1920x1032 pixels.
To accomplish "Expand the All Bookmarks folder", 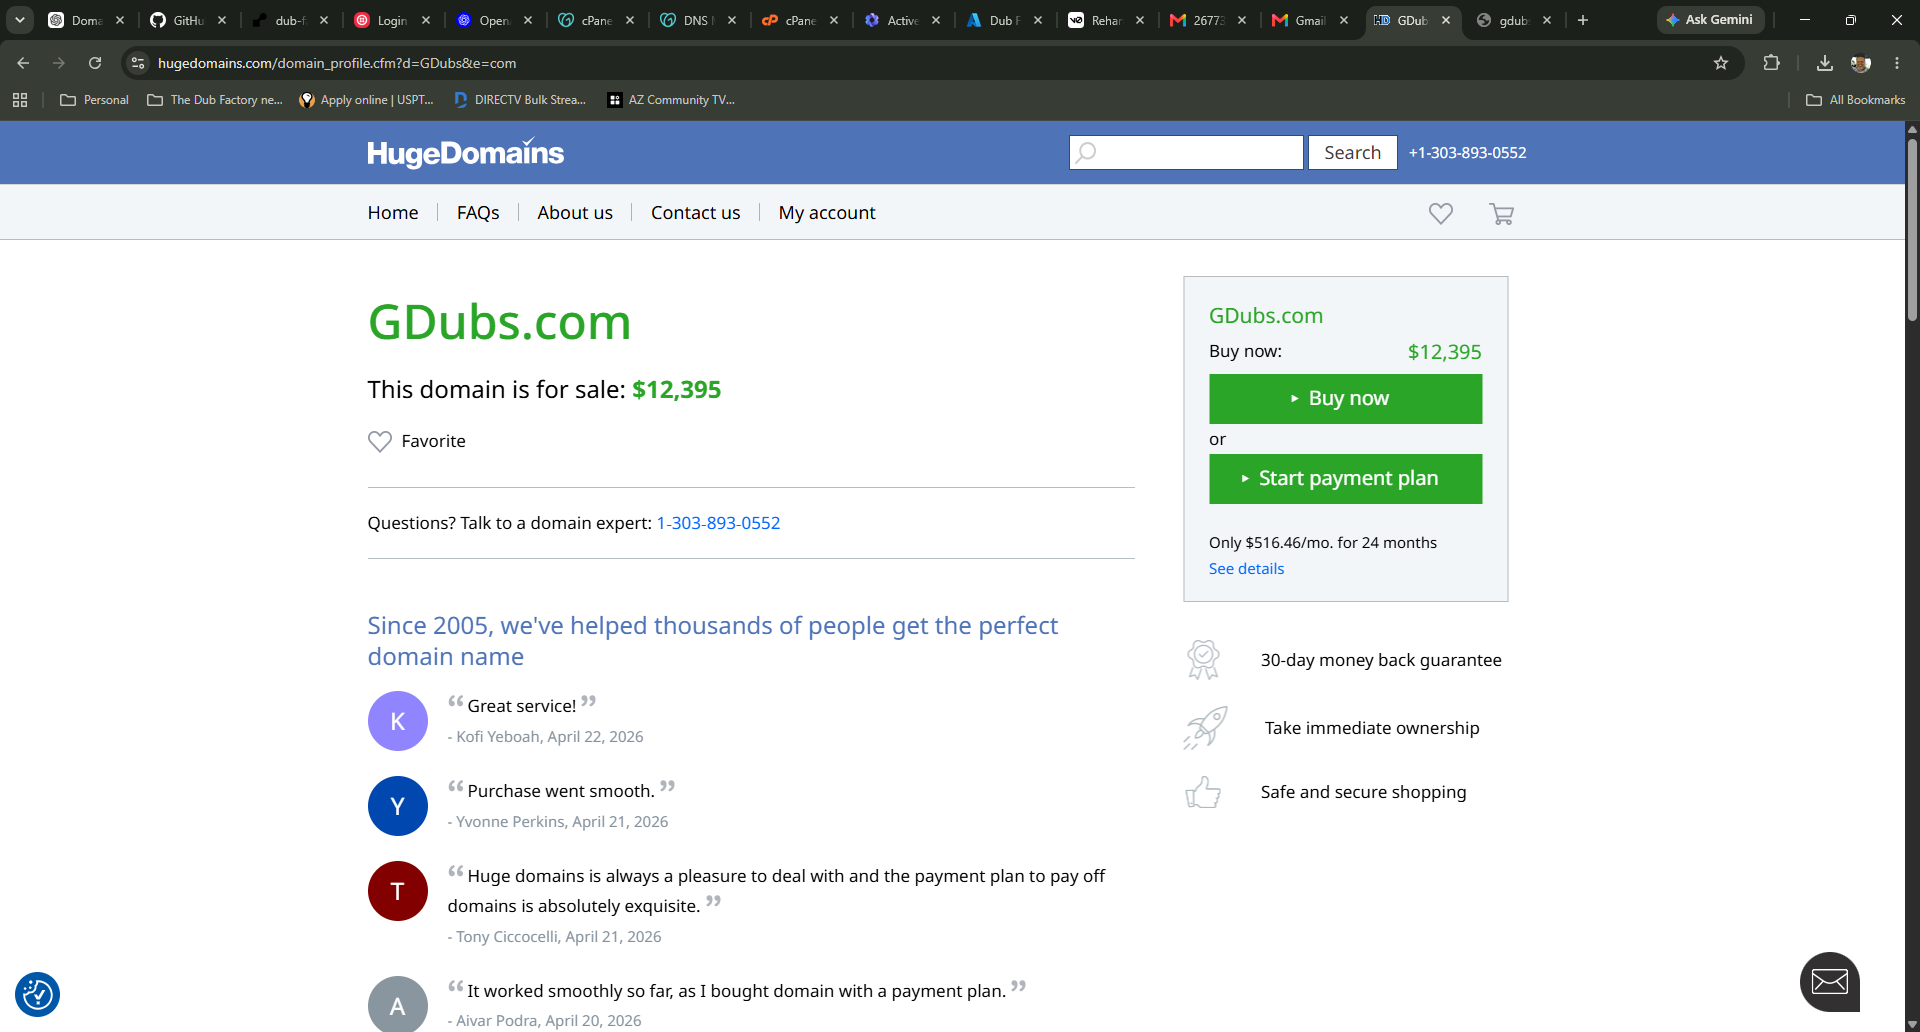I will click(x=1856, y=100).
